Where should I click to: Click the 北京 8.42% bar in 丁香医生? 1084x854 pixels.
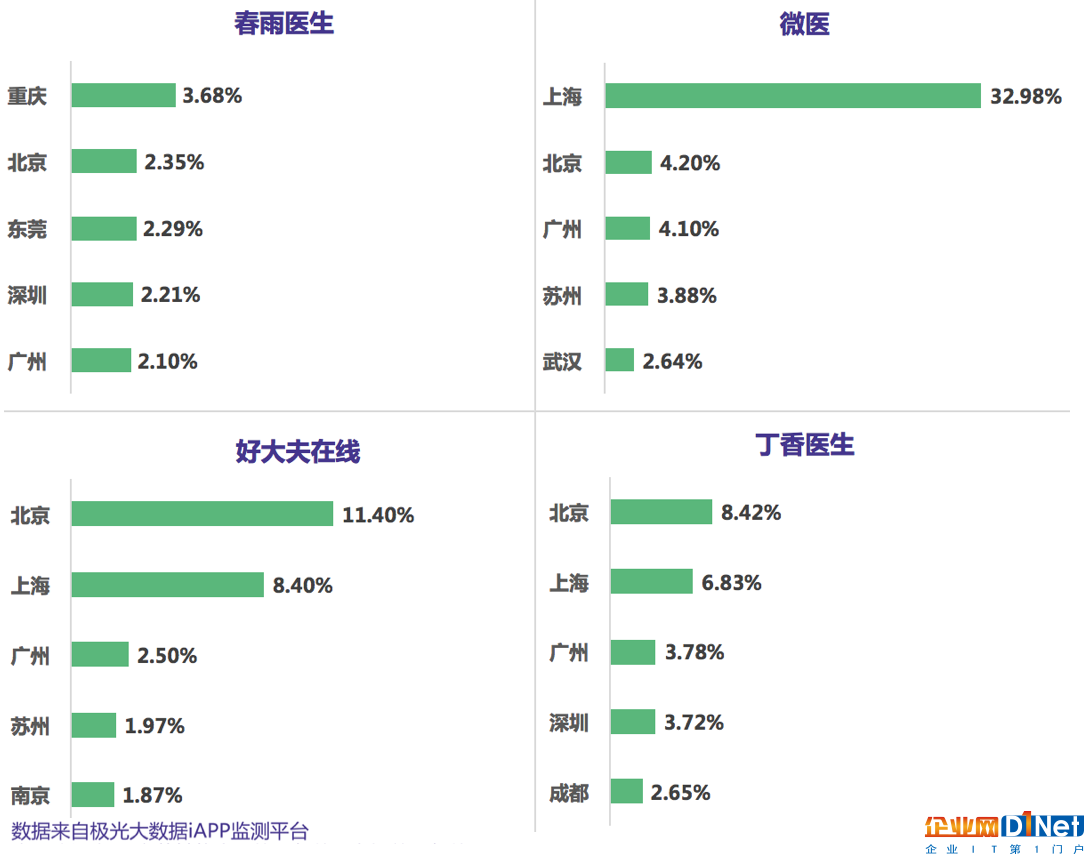pyautogui.click(x=661, y=512)
